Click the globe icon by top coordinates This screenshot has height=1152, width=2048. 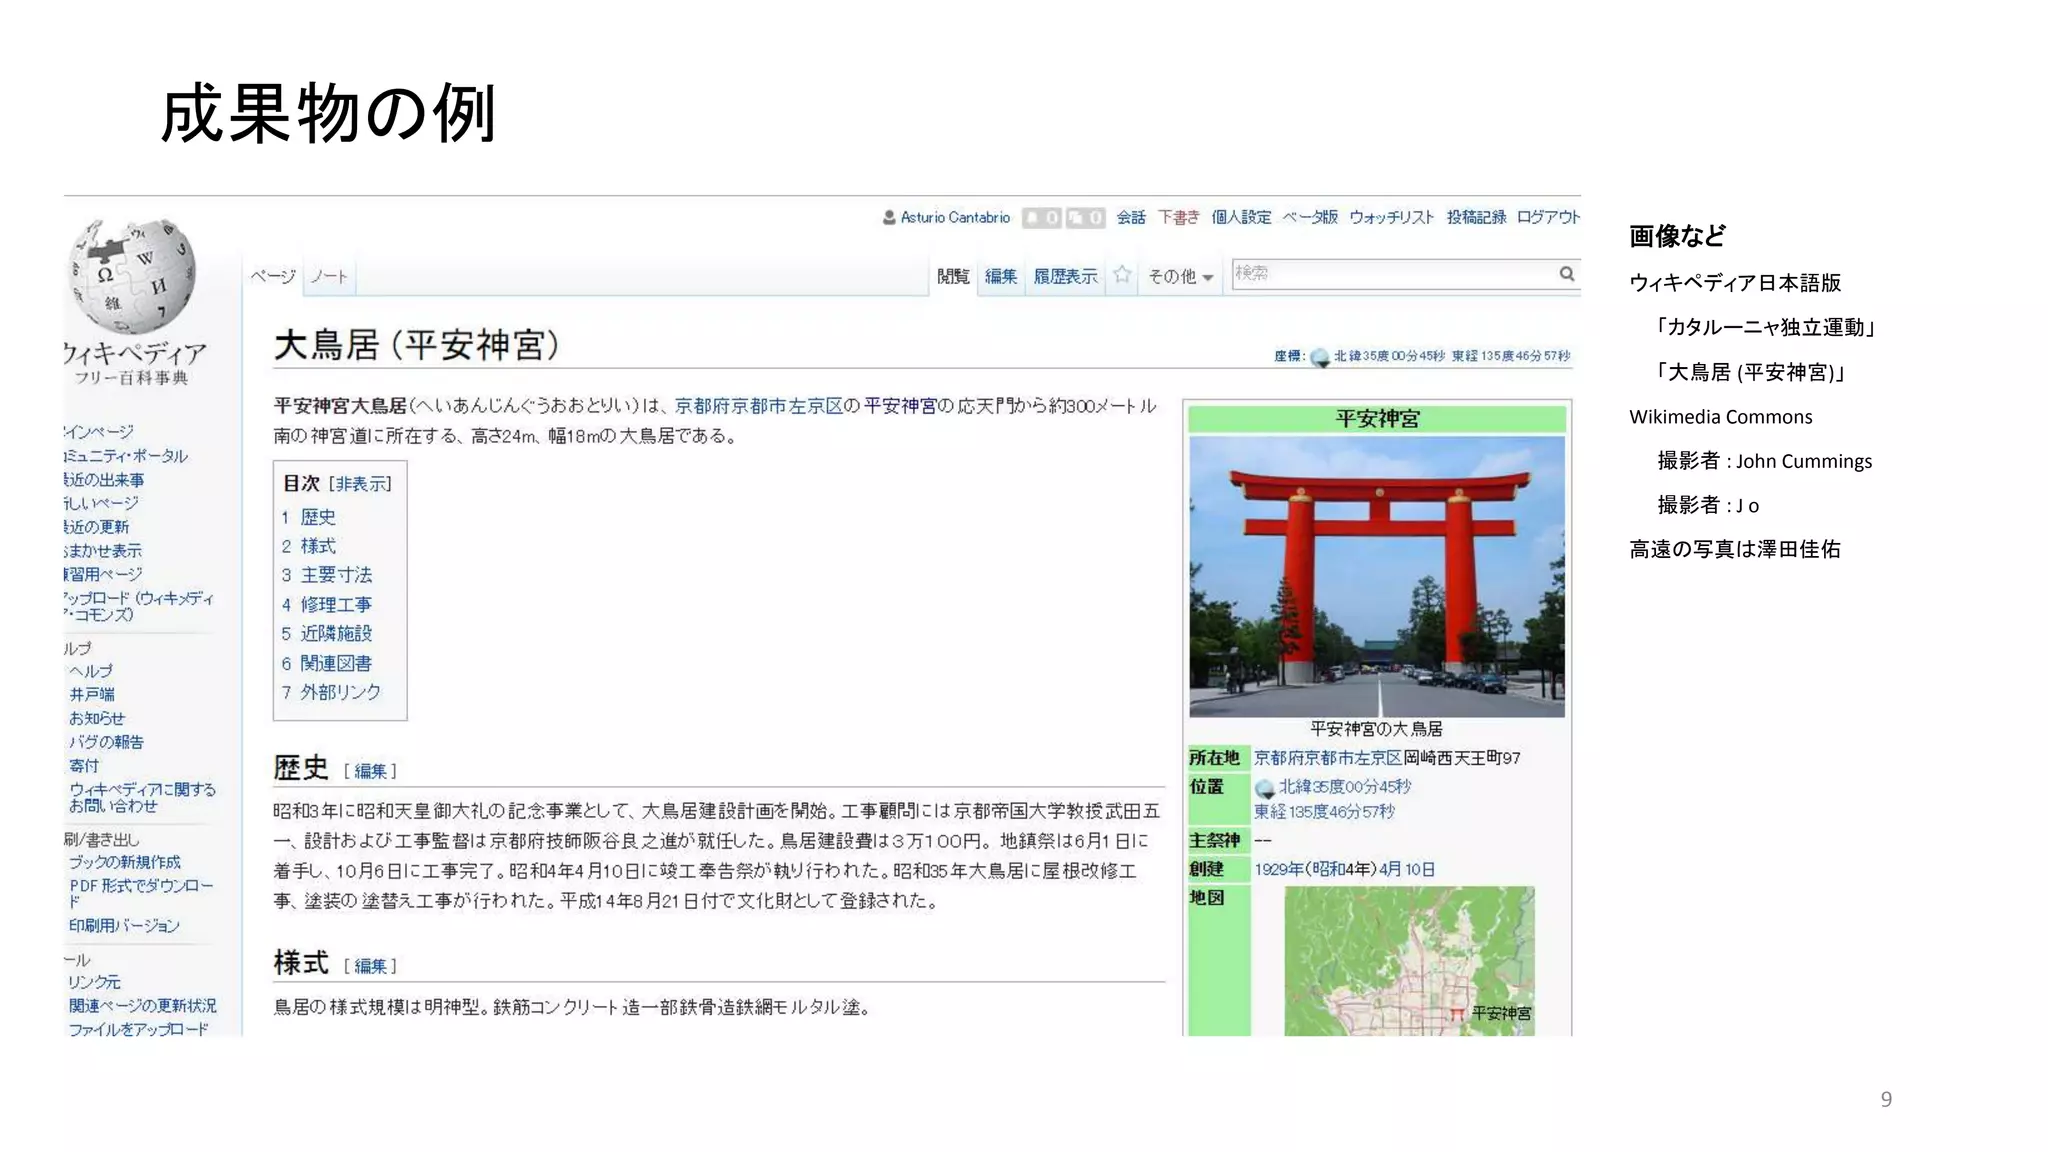pos(1319,357)
